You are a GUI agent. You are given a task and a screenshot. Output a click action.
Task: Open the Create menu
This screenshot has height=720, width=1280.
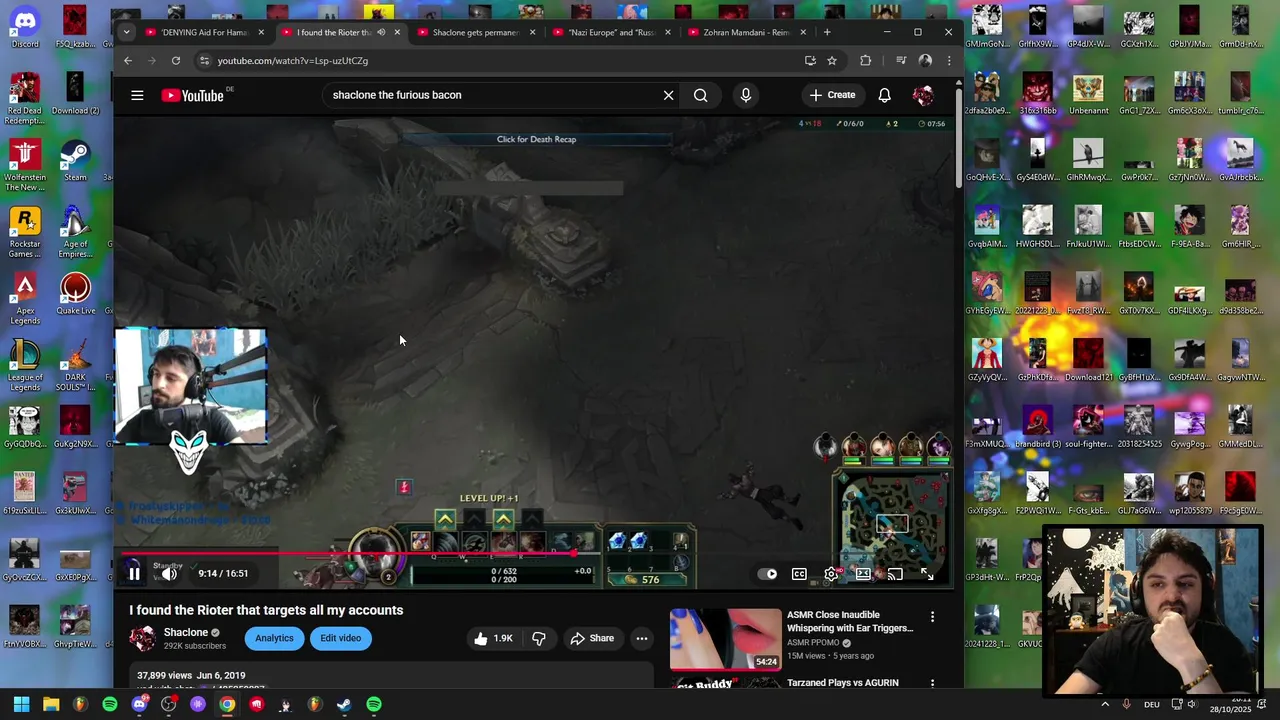832,95
